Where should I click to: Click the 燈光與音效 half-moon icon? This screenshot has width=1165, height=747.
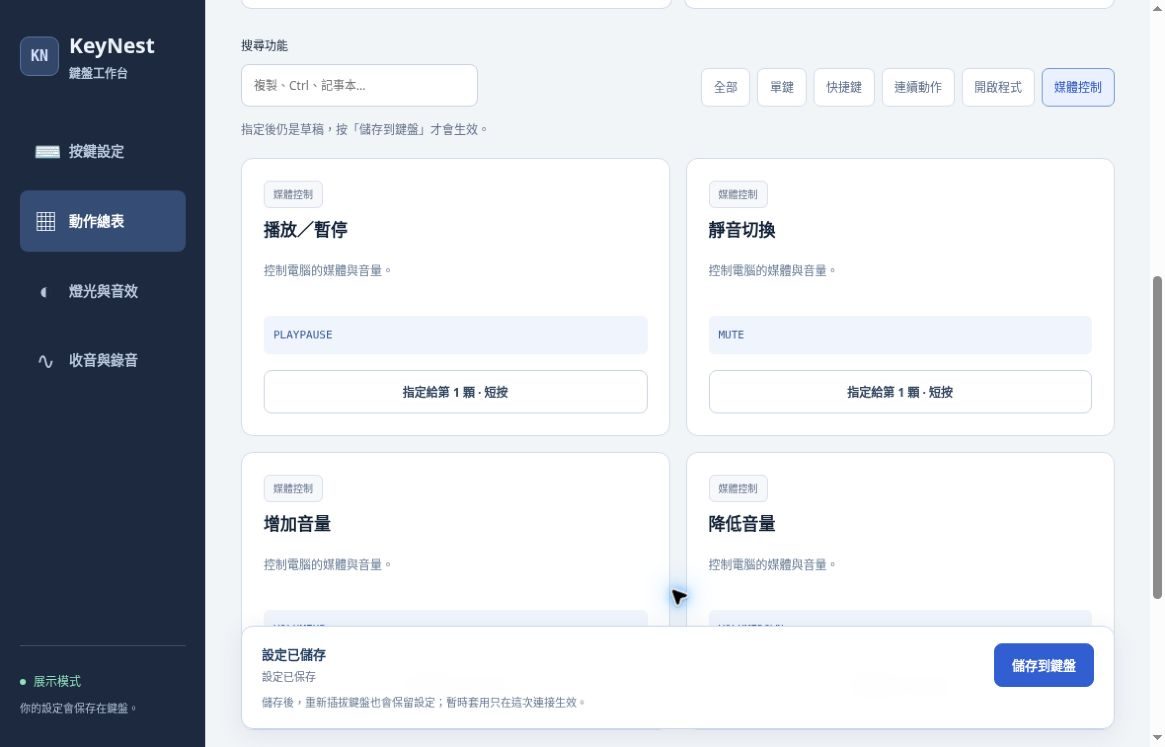44,291
